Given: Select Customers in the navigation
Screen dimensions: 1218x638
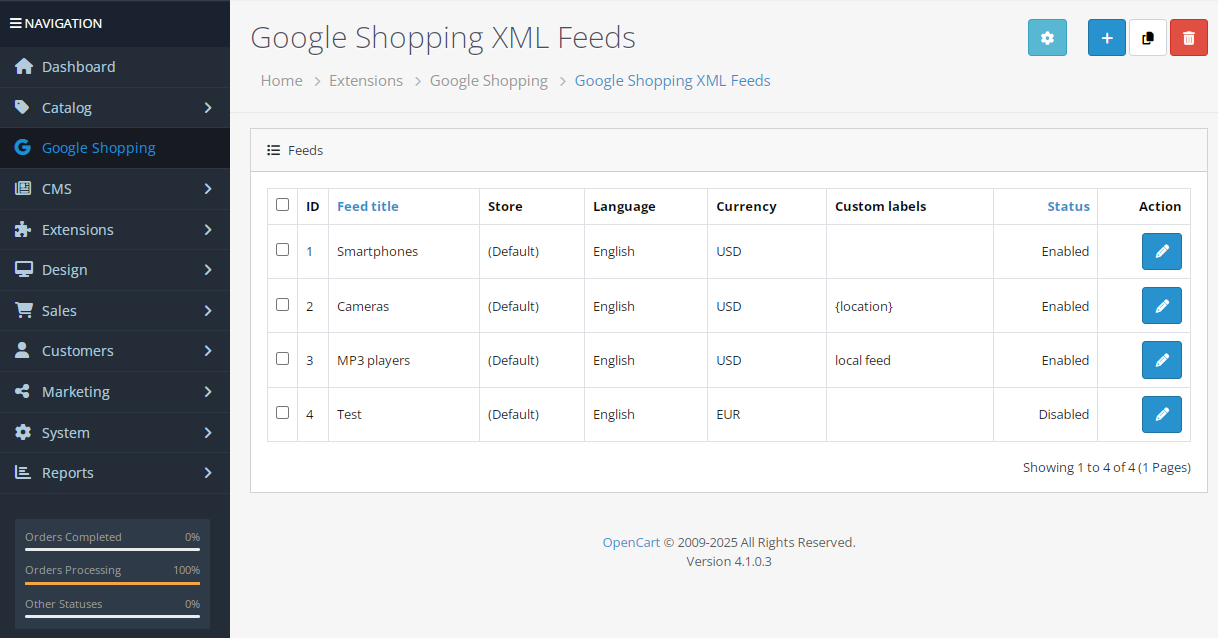Looking at the screenshot, I should [115, 351].
